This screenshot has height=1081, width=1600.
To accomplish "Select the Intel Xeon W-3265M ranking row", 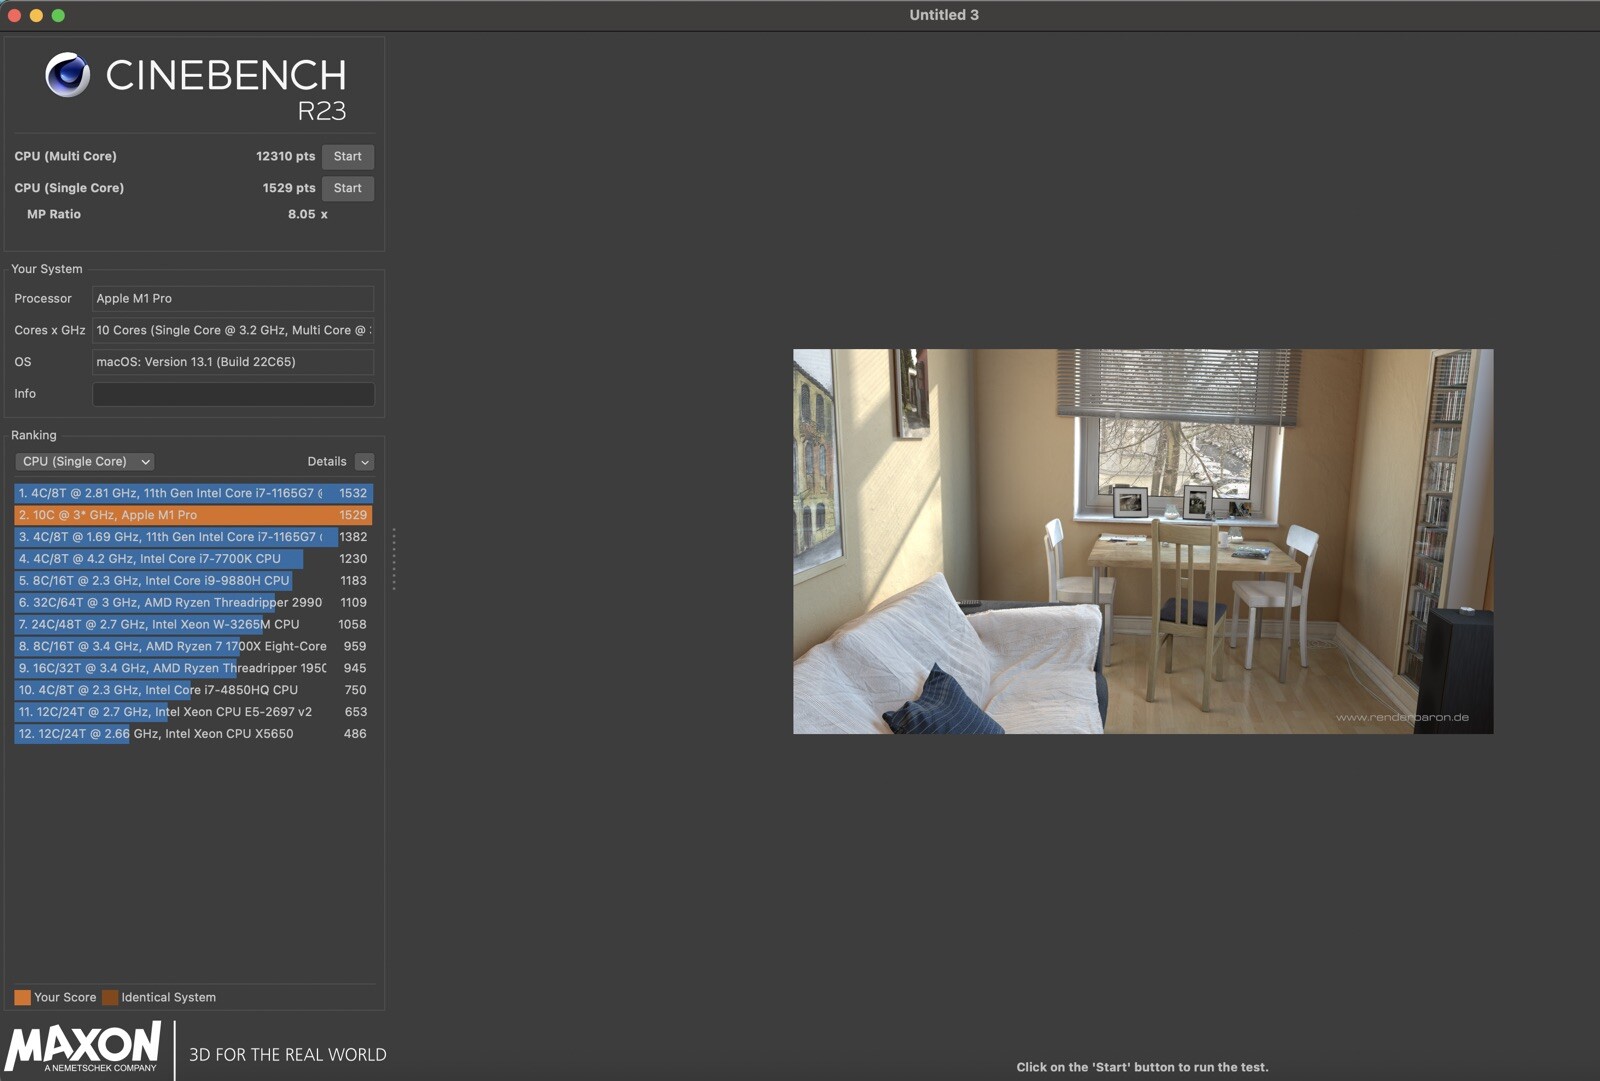I will (193, 624).
